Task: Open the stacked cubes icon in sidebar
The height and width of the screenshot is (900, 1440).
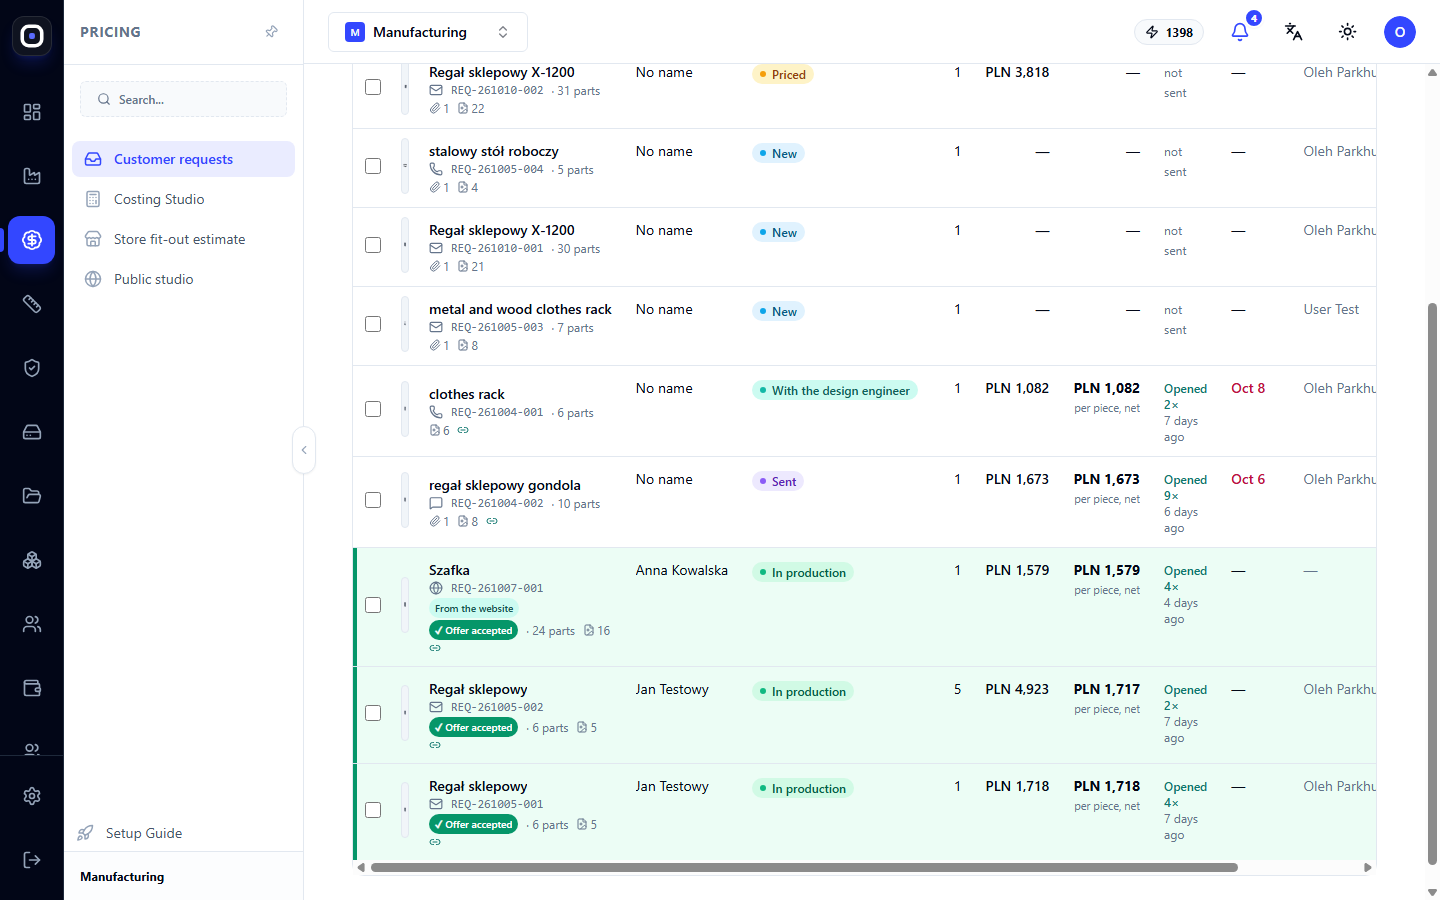Action: [32, 560]
